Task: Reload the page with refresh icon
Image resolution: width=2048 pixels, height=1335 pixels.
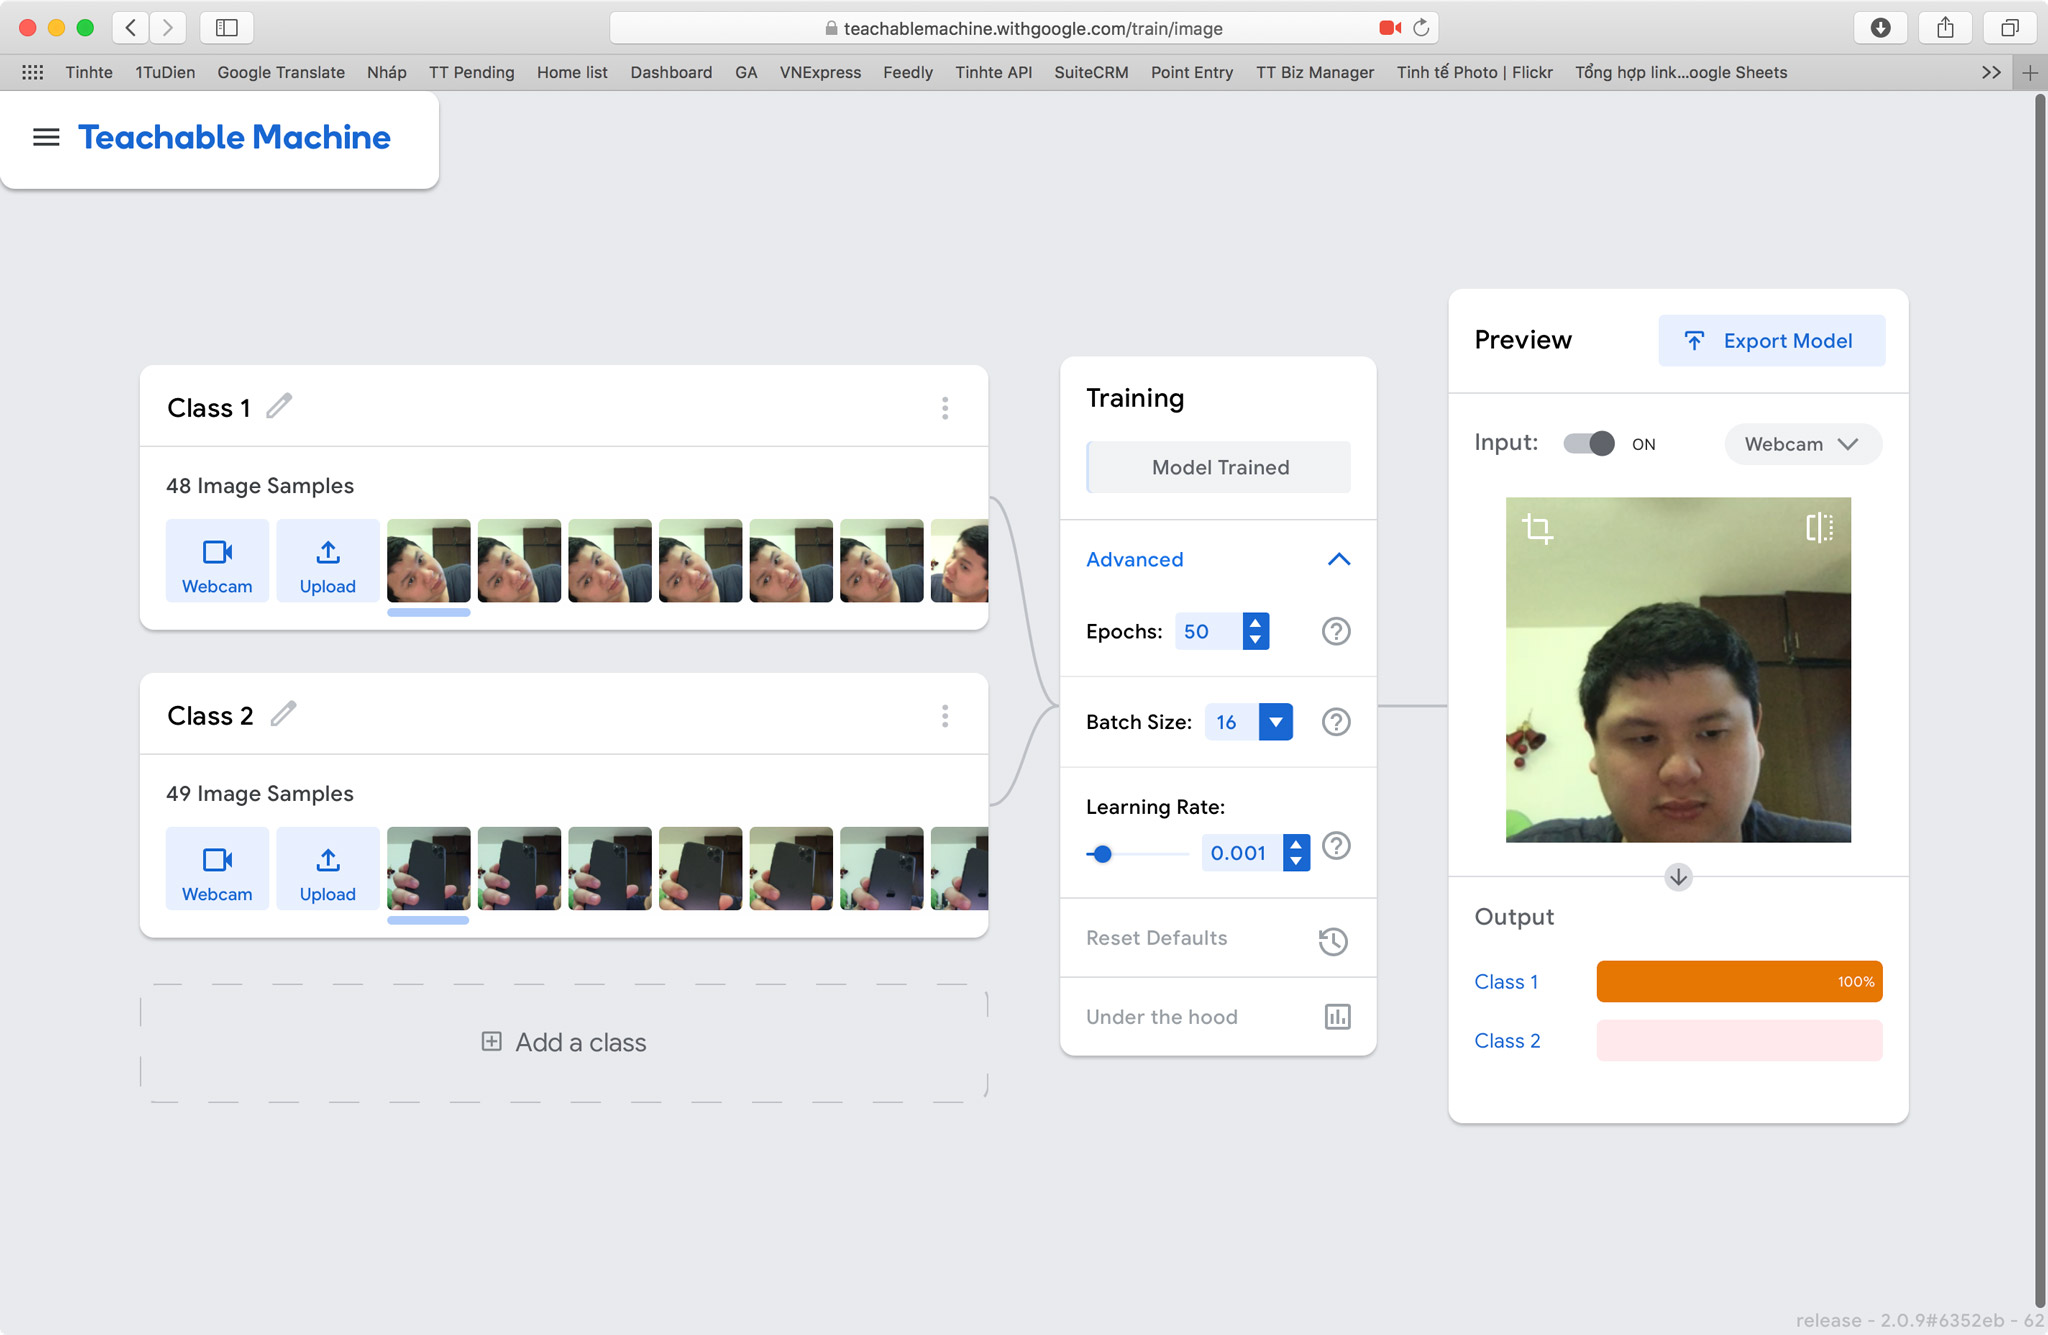Action: coord(1421,28)
